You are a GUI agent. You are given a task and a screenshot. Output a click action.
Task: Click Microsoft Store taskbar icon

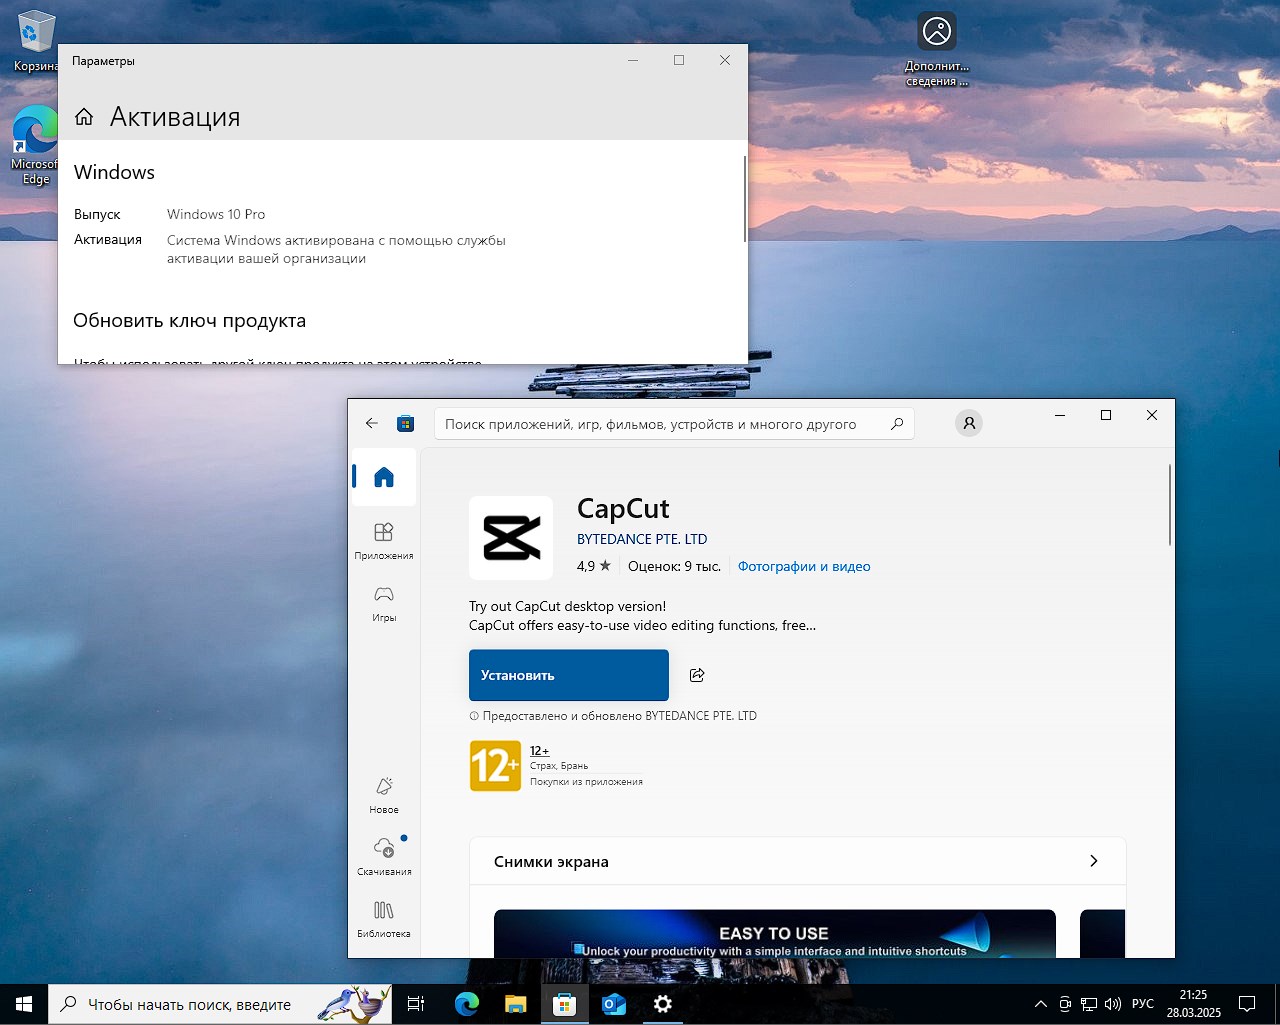tap(565, 1004)
